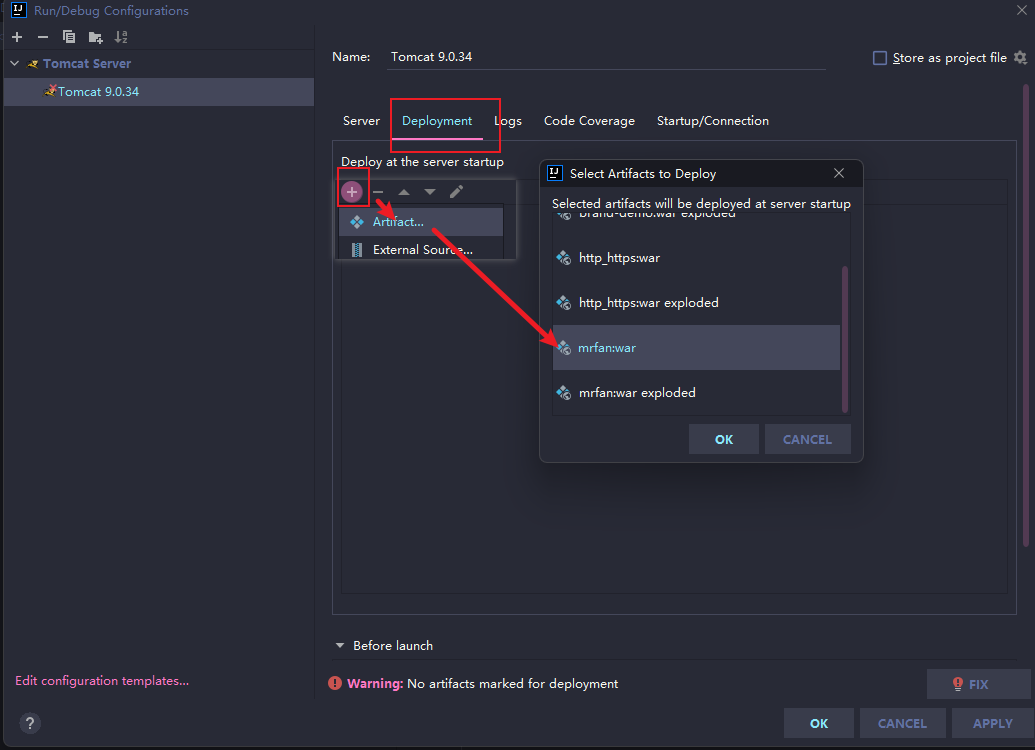Select the Tomcat 9.0.34 configuration

pos(158,92)
